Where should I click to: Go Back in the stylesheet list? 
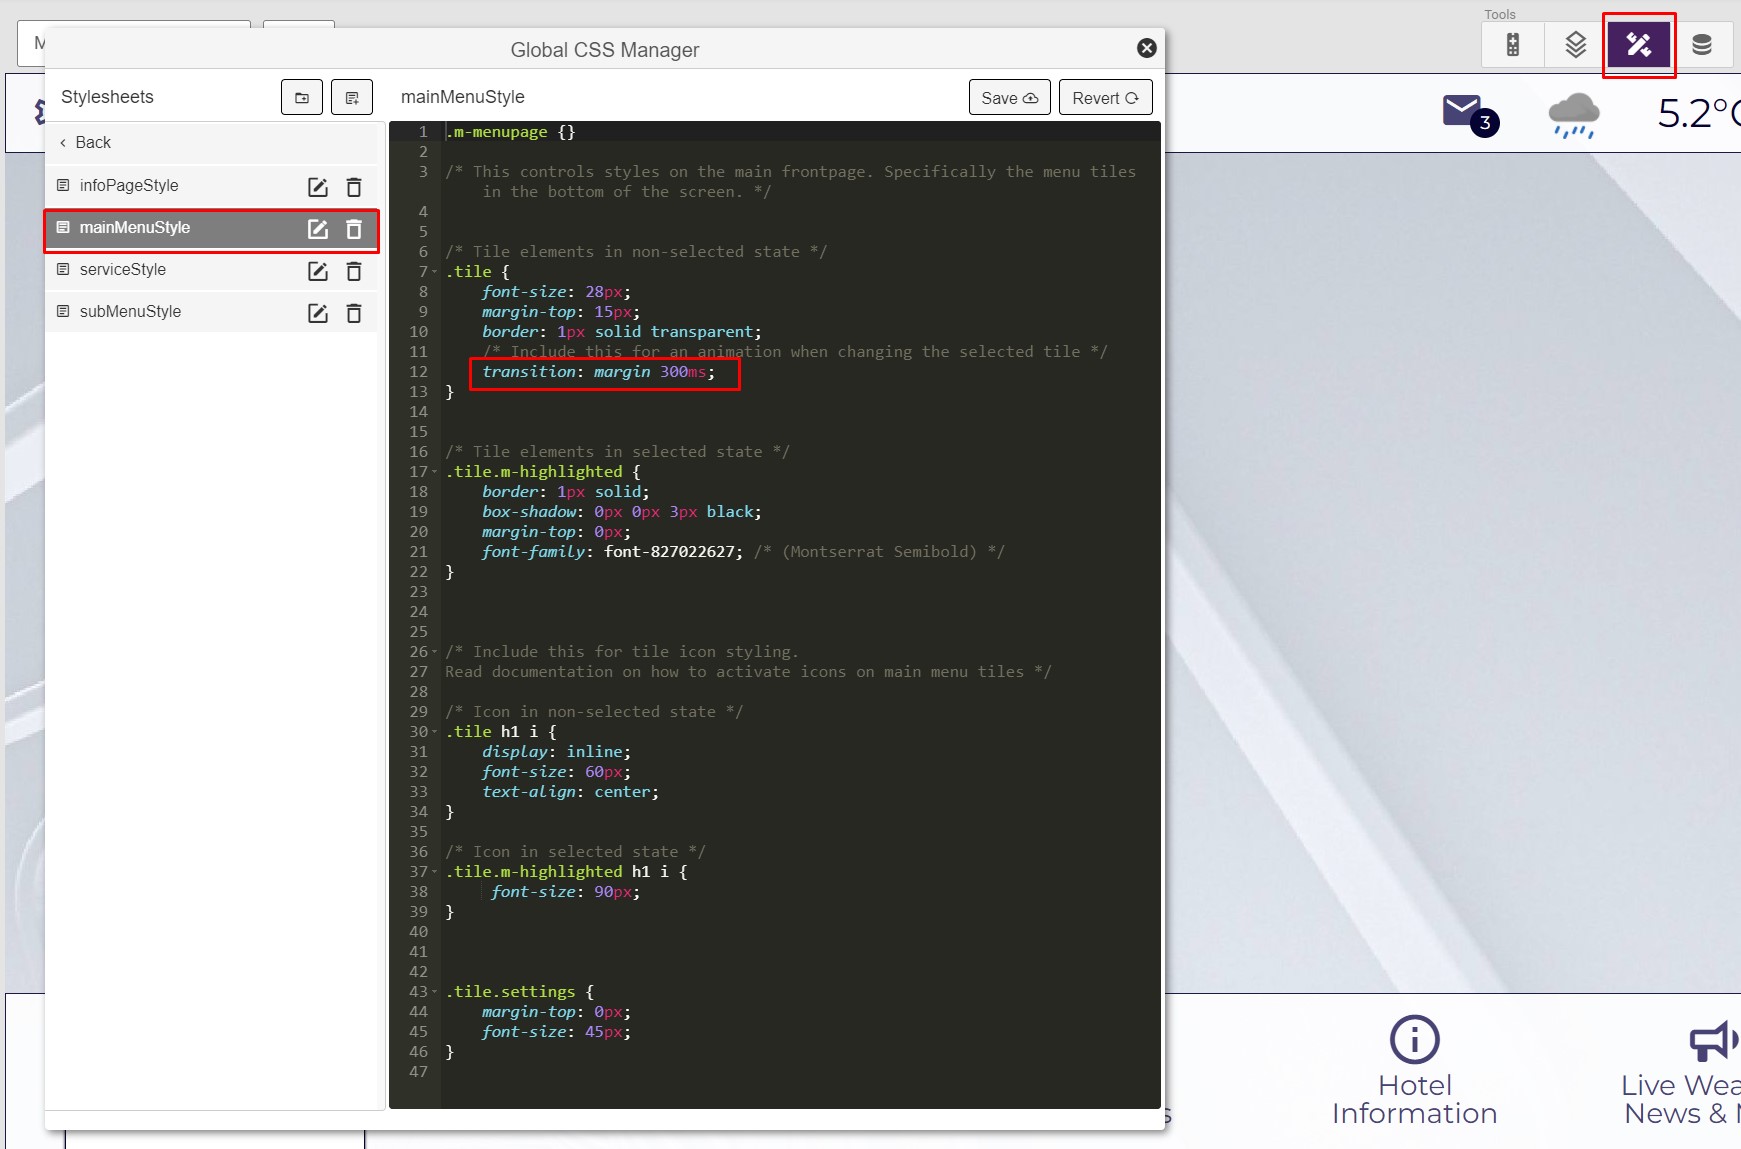tap(85, 142)
